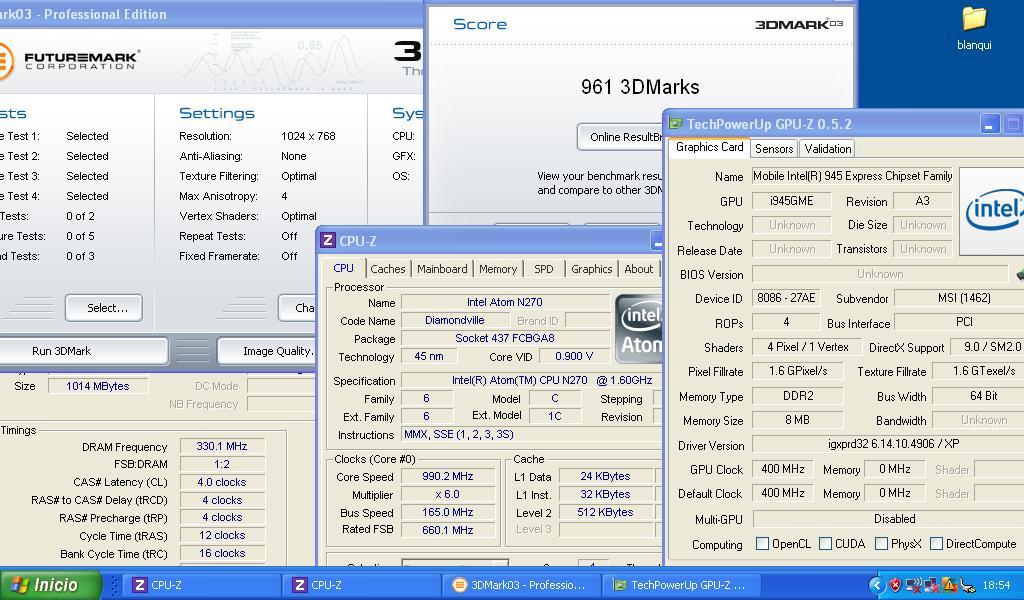
Task: Click the Online ResultBrowser button
Action: (x=620, y=137)
